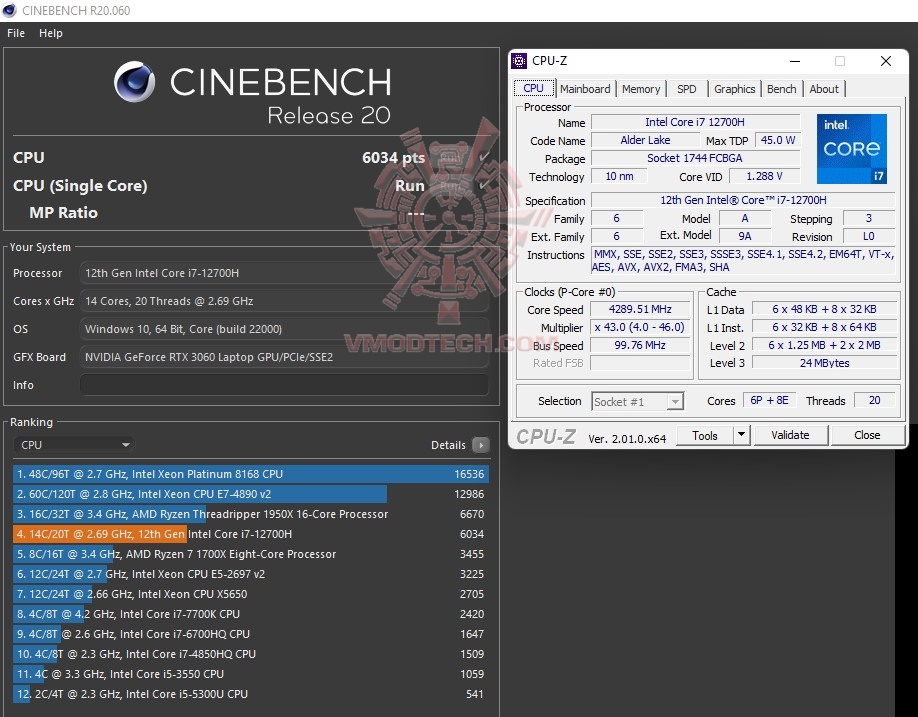Select the Ryzen Threadripper 1950X ranking row
918x717 pixels.
tap(251, 514)
